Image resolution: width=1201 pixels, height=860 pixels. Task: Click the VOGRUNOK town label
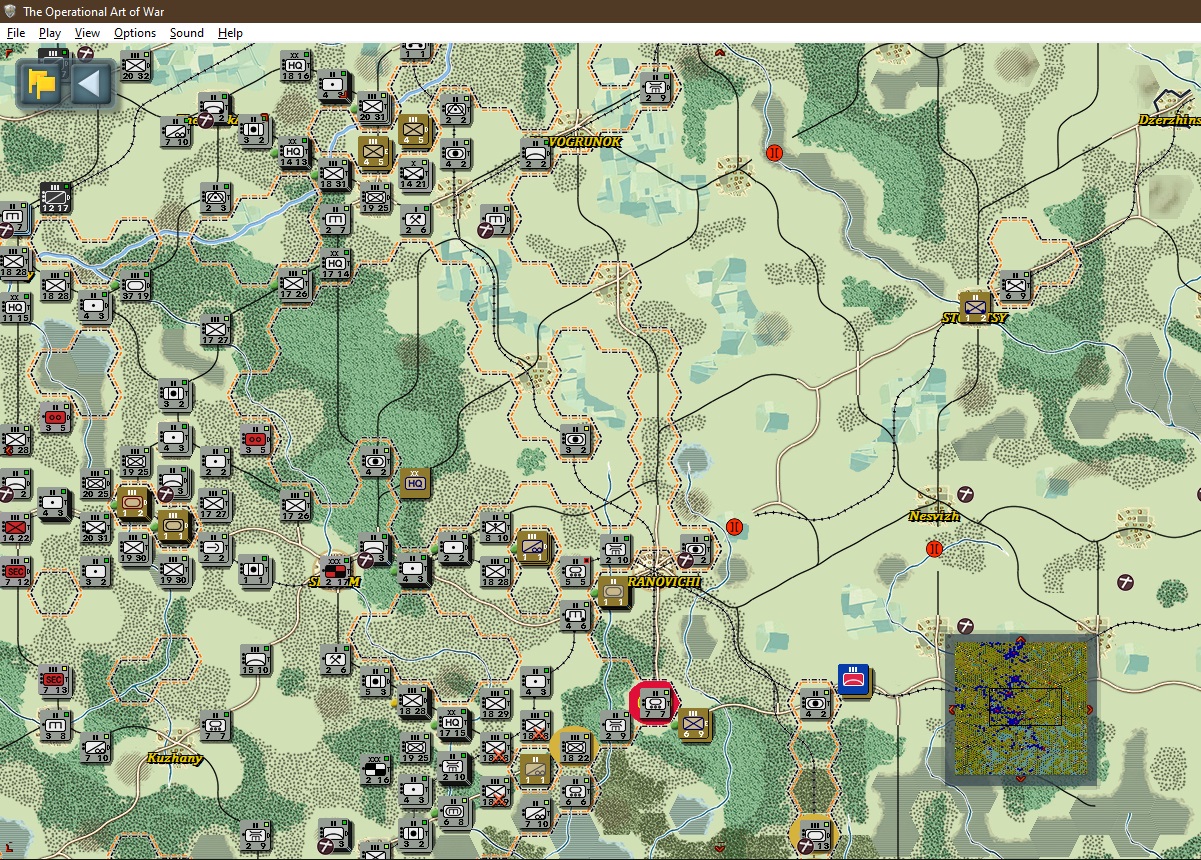584,142
